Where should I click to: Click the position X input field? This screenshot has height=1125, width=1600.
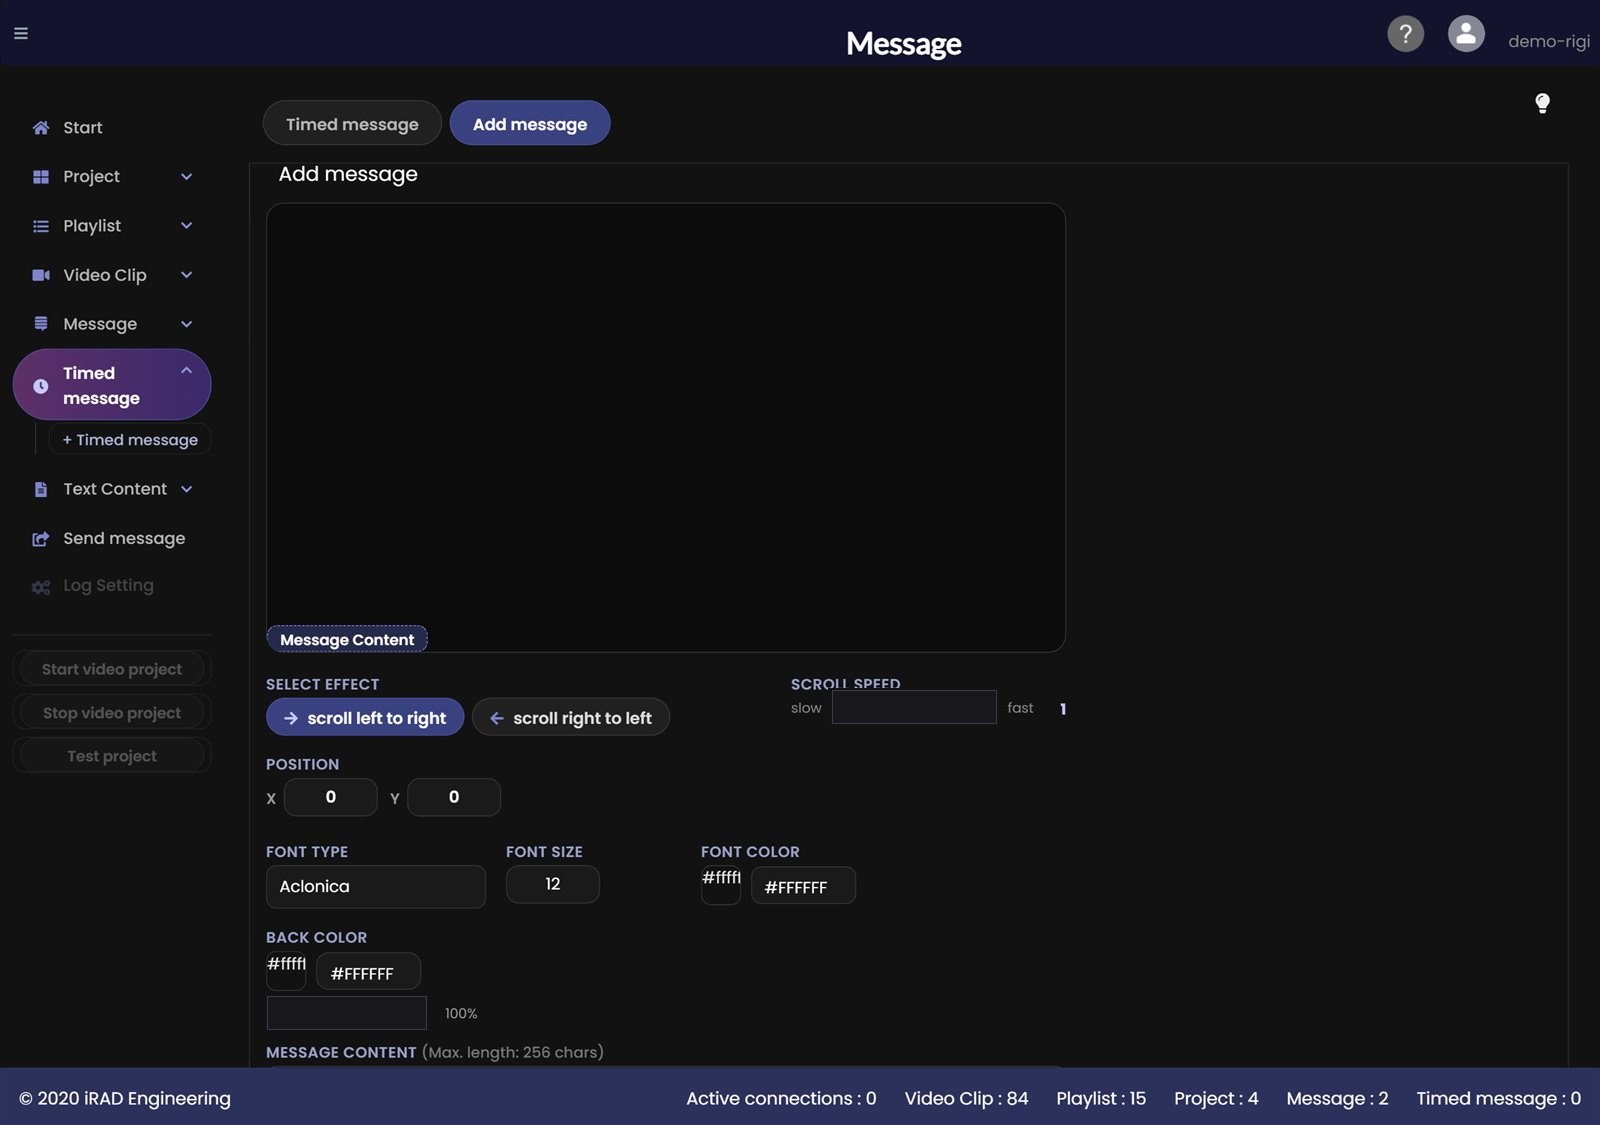pos(331,797)
